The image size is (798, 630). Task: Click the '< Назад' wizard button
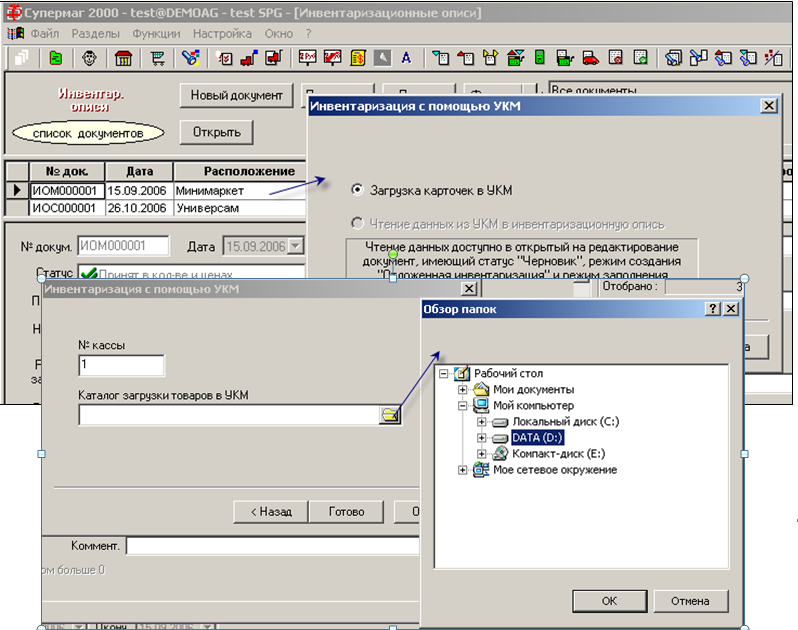271,511
